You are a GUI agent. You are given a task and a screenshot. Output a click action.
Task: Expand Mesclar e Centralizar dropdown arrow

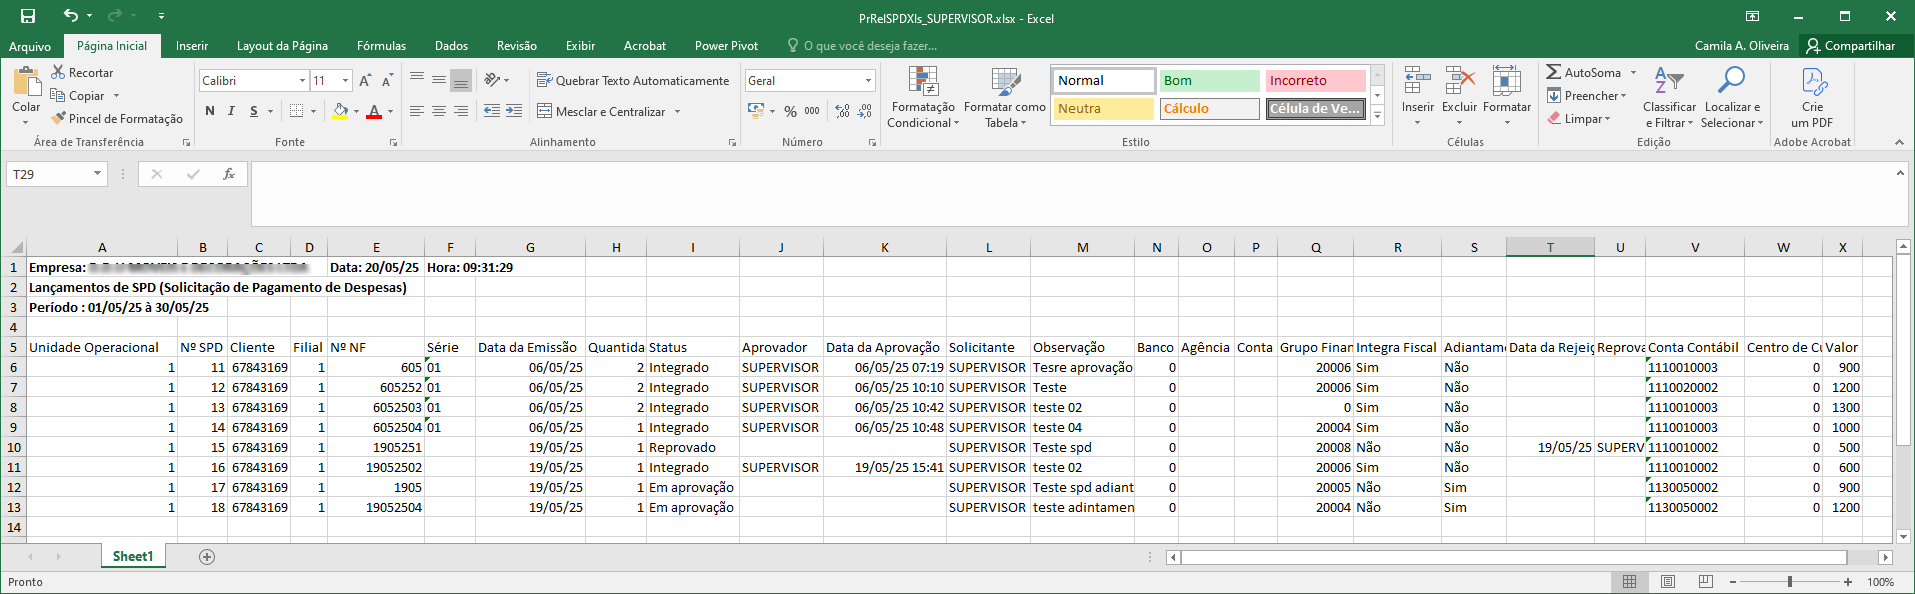pyautogui.click(x=677, y=112)
